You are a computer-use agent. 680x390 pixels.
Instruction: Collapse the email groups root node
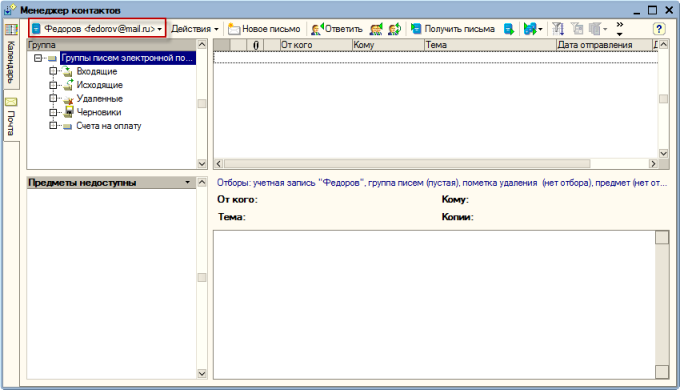click(38, 58)
